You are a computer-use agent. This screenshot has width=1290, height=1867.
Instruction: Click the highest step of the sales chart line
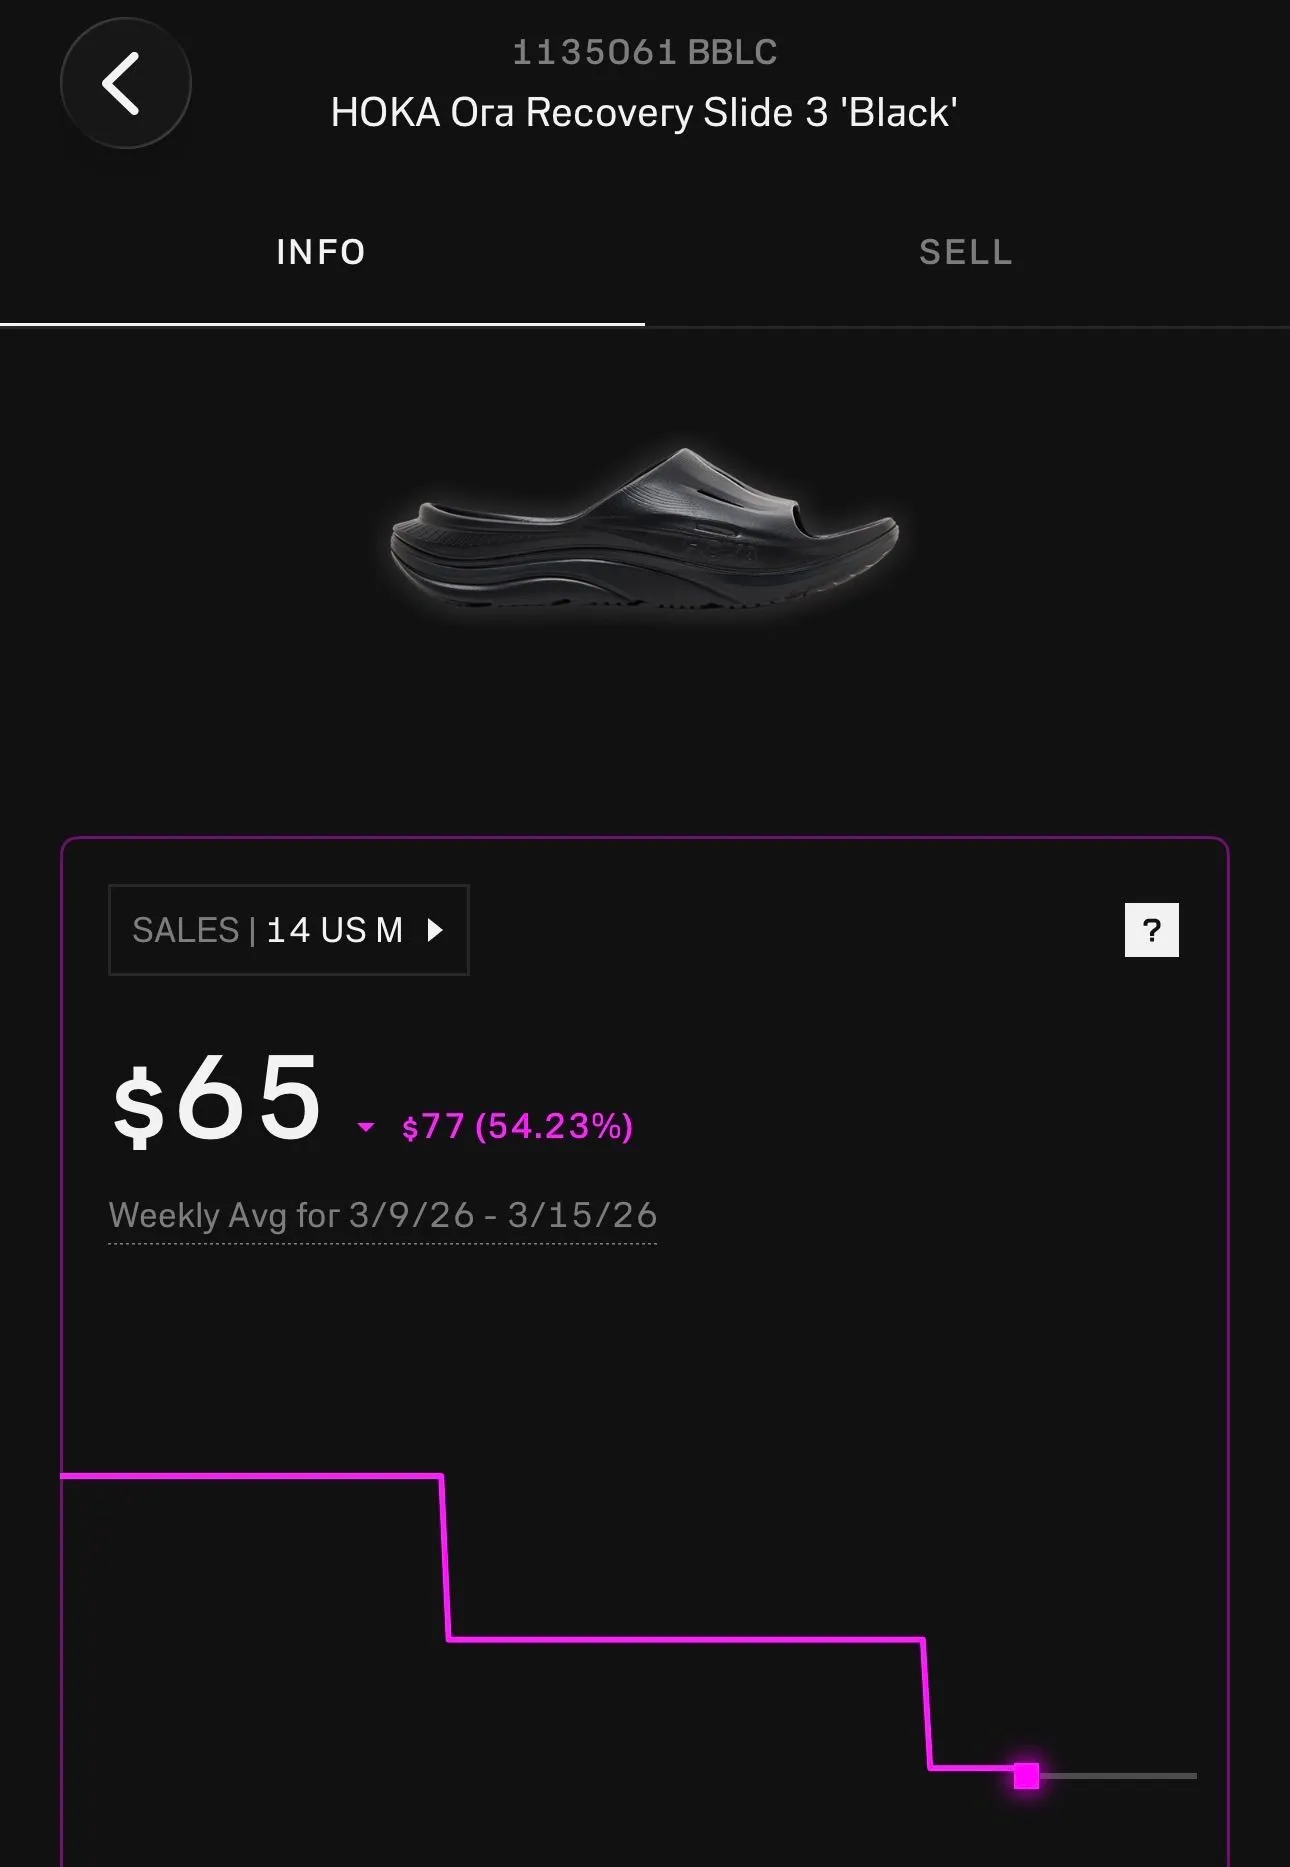coord(251,1475)
